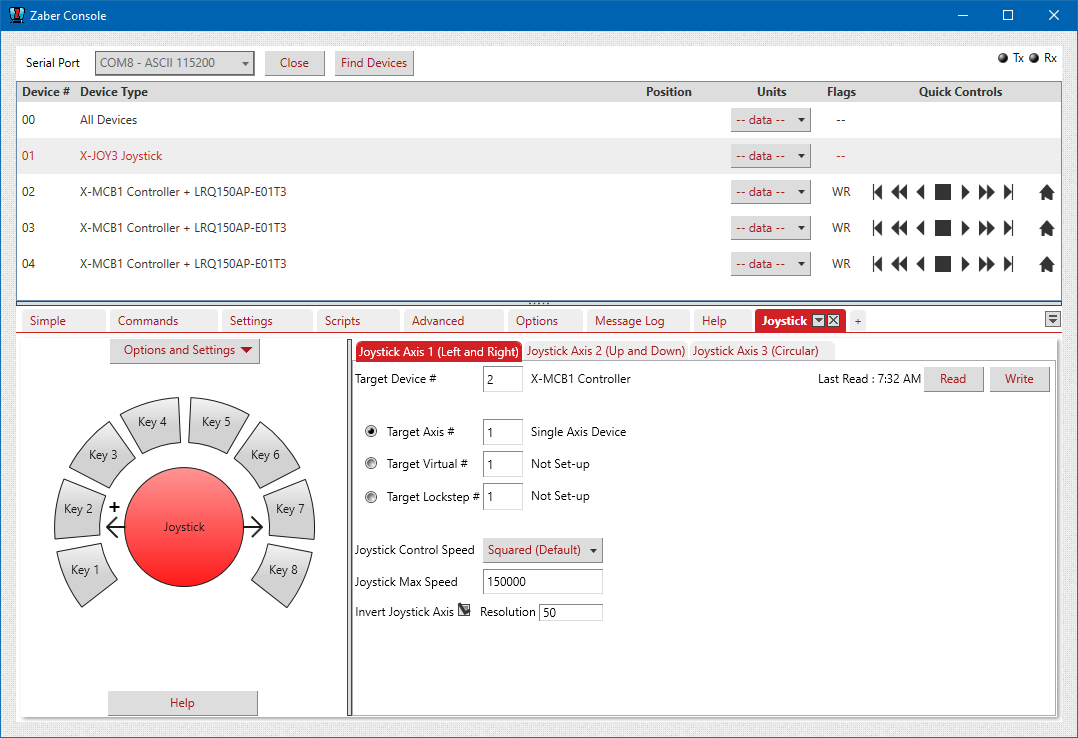Viewport: 1078px width, 738px height.
Task: Click single right arrow for device 02
Action: coord(965,192)
